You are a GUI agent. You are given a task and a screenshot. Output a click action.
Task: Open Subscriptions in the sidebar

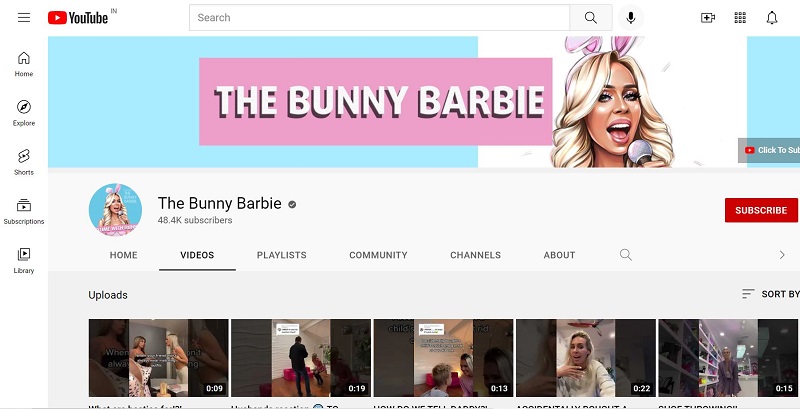[x=24, y=212]
